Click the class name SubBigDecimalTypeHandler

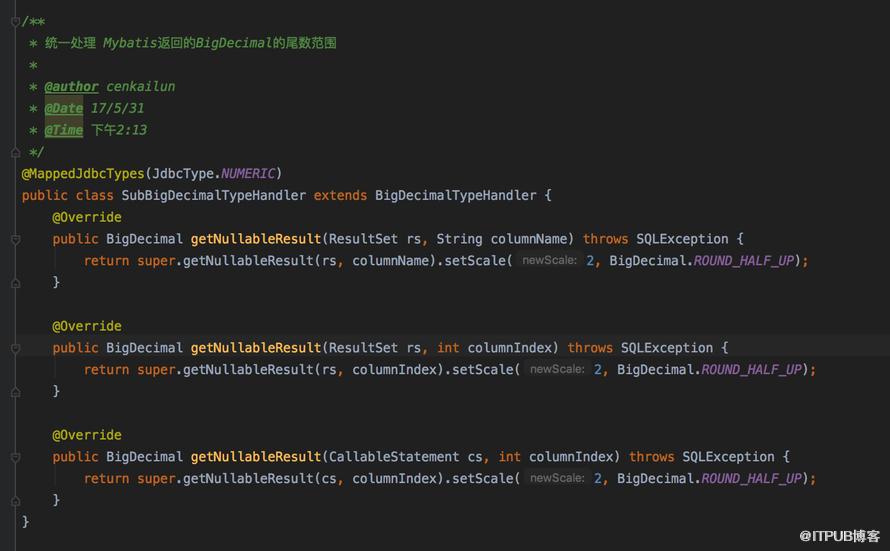click(x=213, y=196)
